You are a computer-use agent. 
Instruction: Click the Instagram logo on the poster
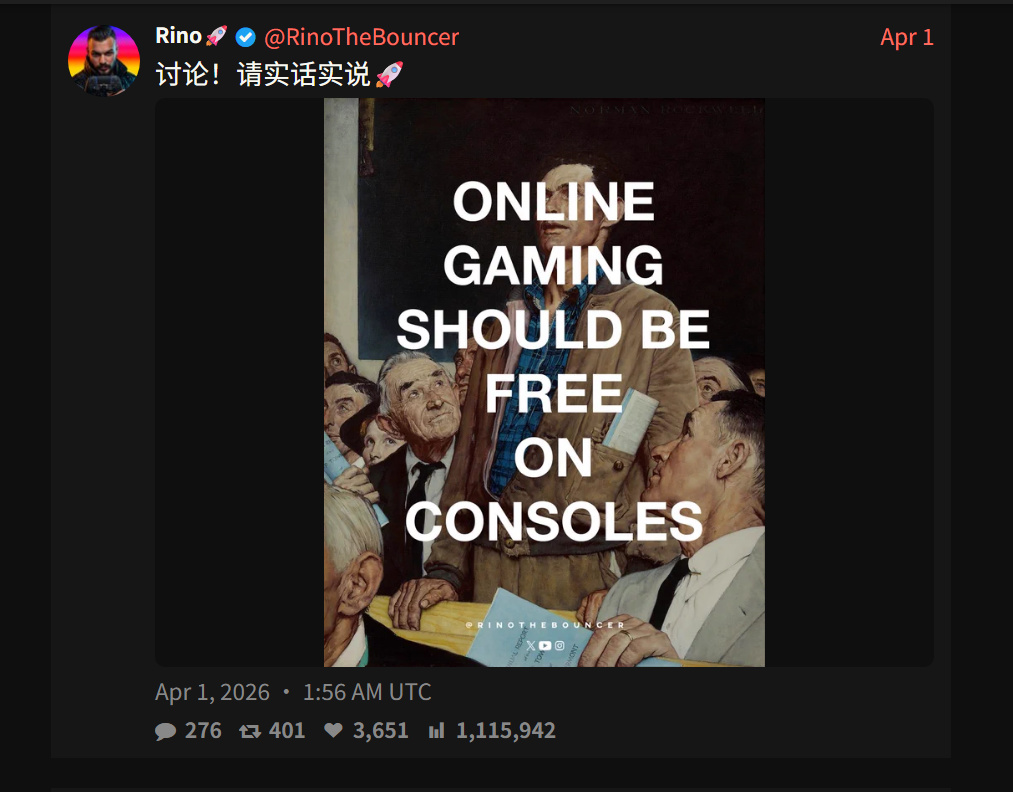559,645
